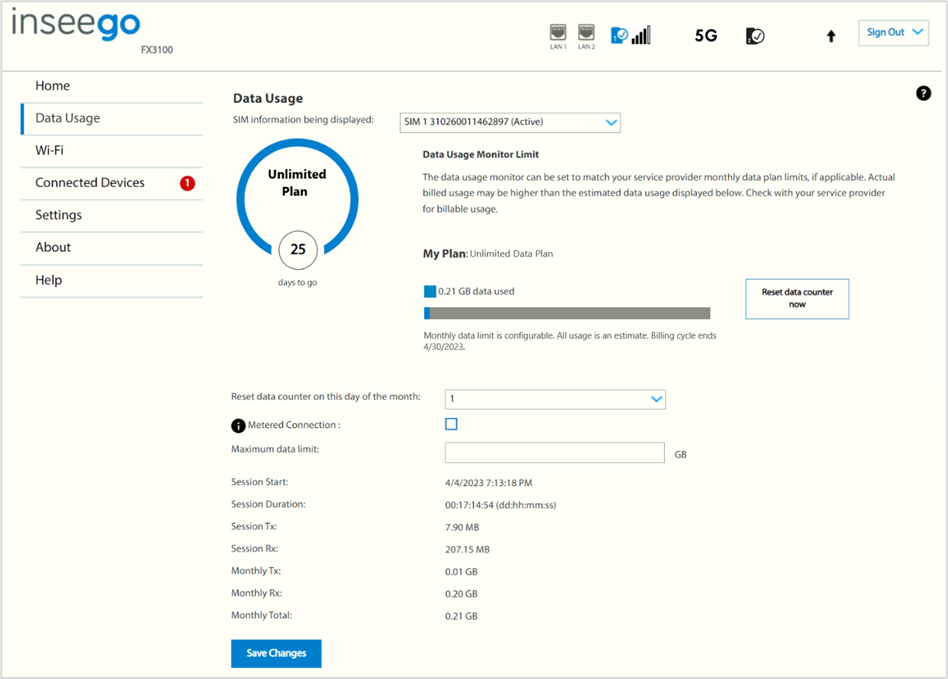Click the 5G network indicator
The image size is (948, 679).
pyautogui.click(x=706, y=36)
